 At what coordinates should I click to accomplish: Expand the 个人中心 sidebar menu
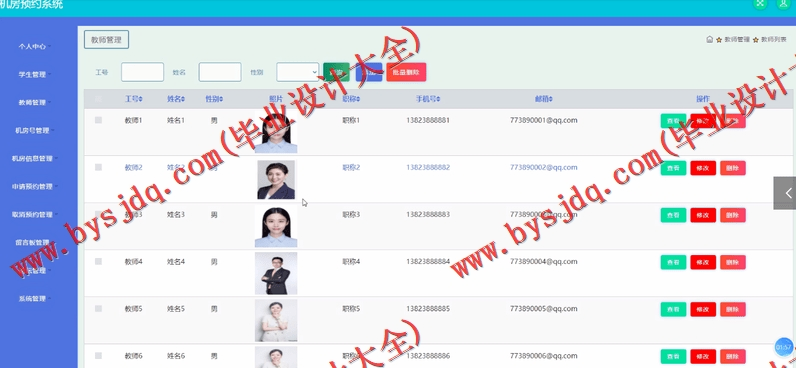coord(34,46)
